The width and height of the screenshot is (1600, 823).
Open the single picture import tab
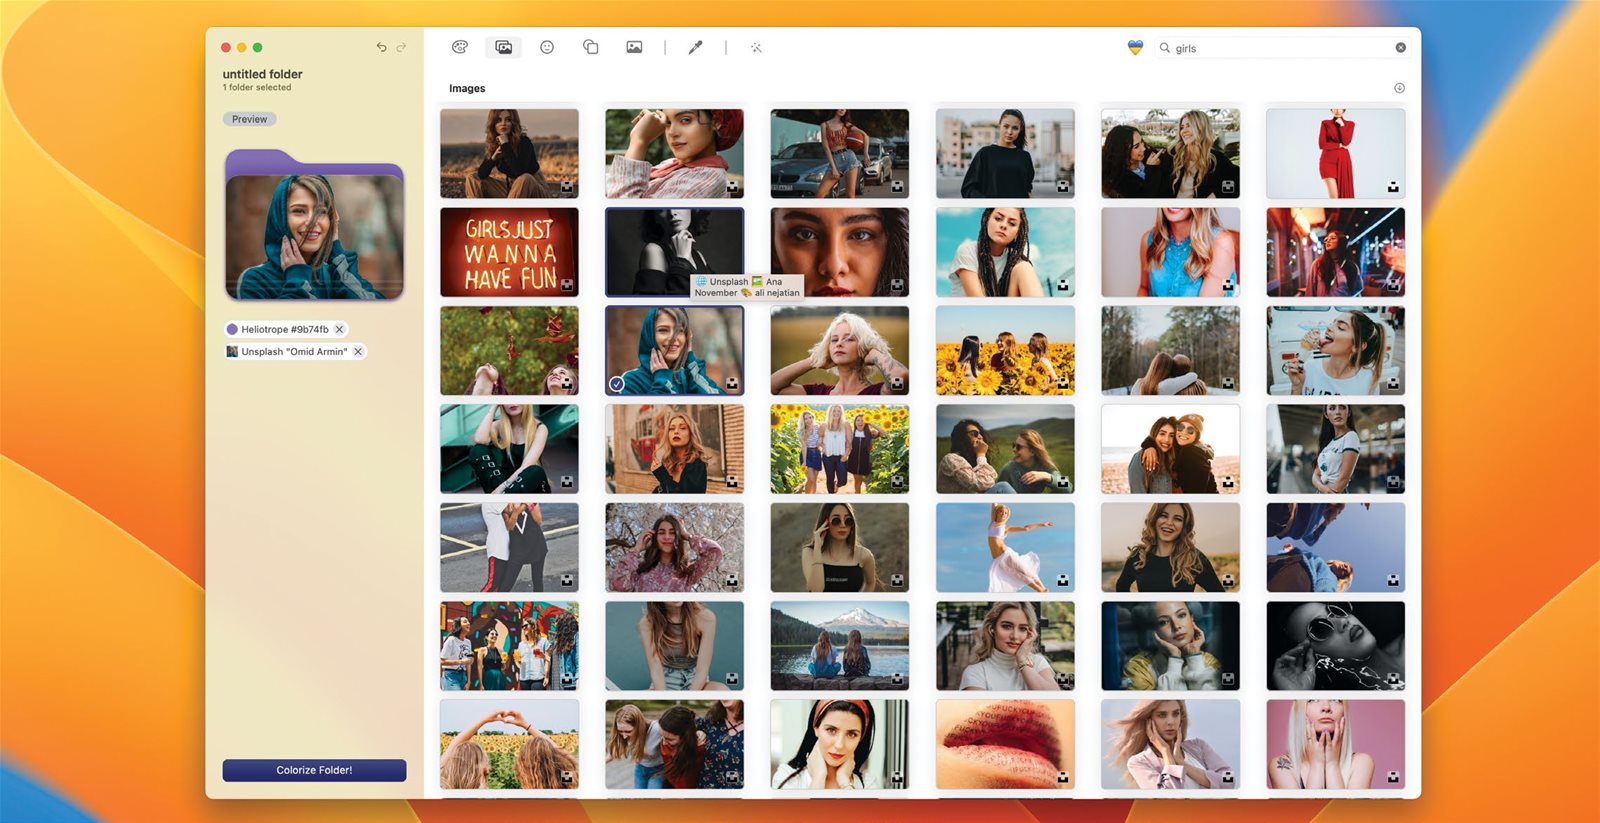coord(634,47)
